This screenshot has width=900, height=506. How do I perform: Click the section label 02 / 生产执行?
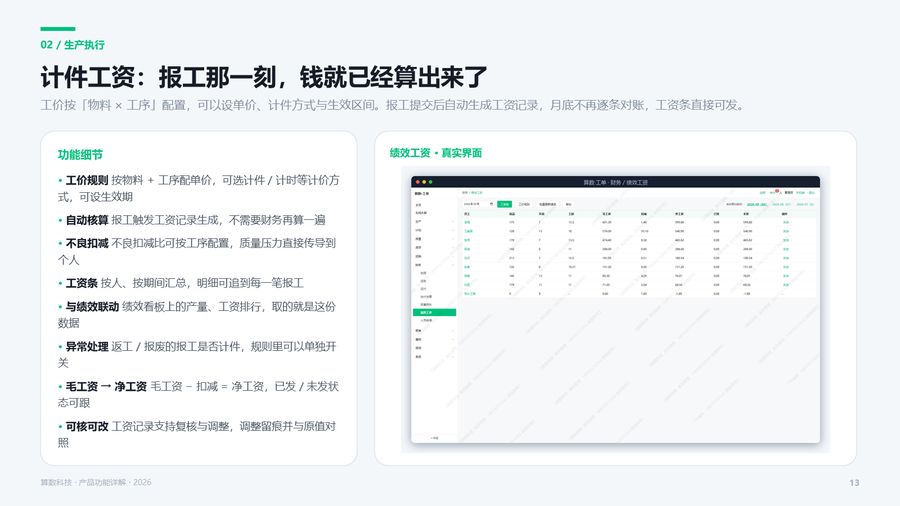click(72, 45)
